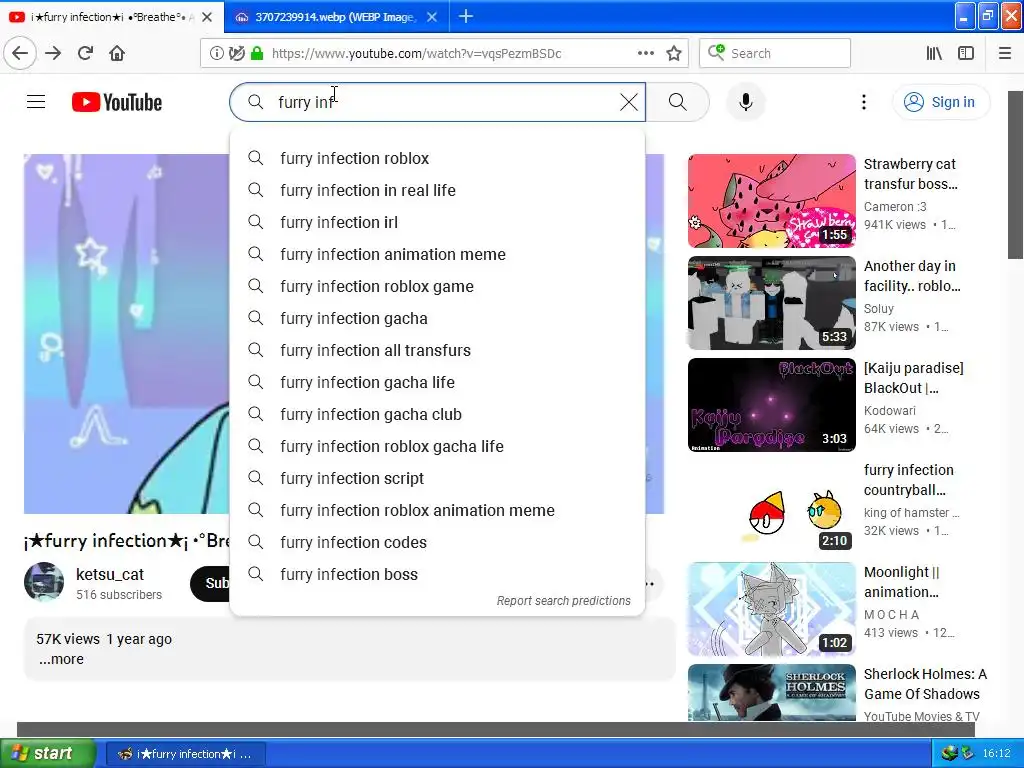
Task: Click the tracking protection shield icon
Action: click(x=236, y=54)
